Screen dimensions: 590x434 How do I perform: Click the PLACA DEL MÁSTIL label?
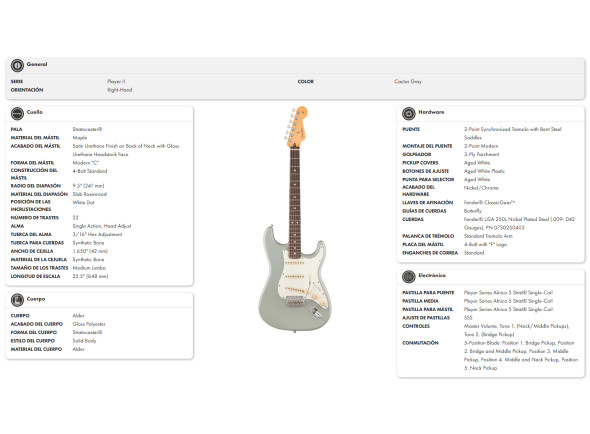(x=423, y=244)
